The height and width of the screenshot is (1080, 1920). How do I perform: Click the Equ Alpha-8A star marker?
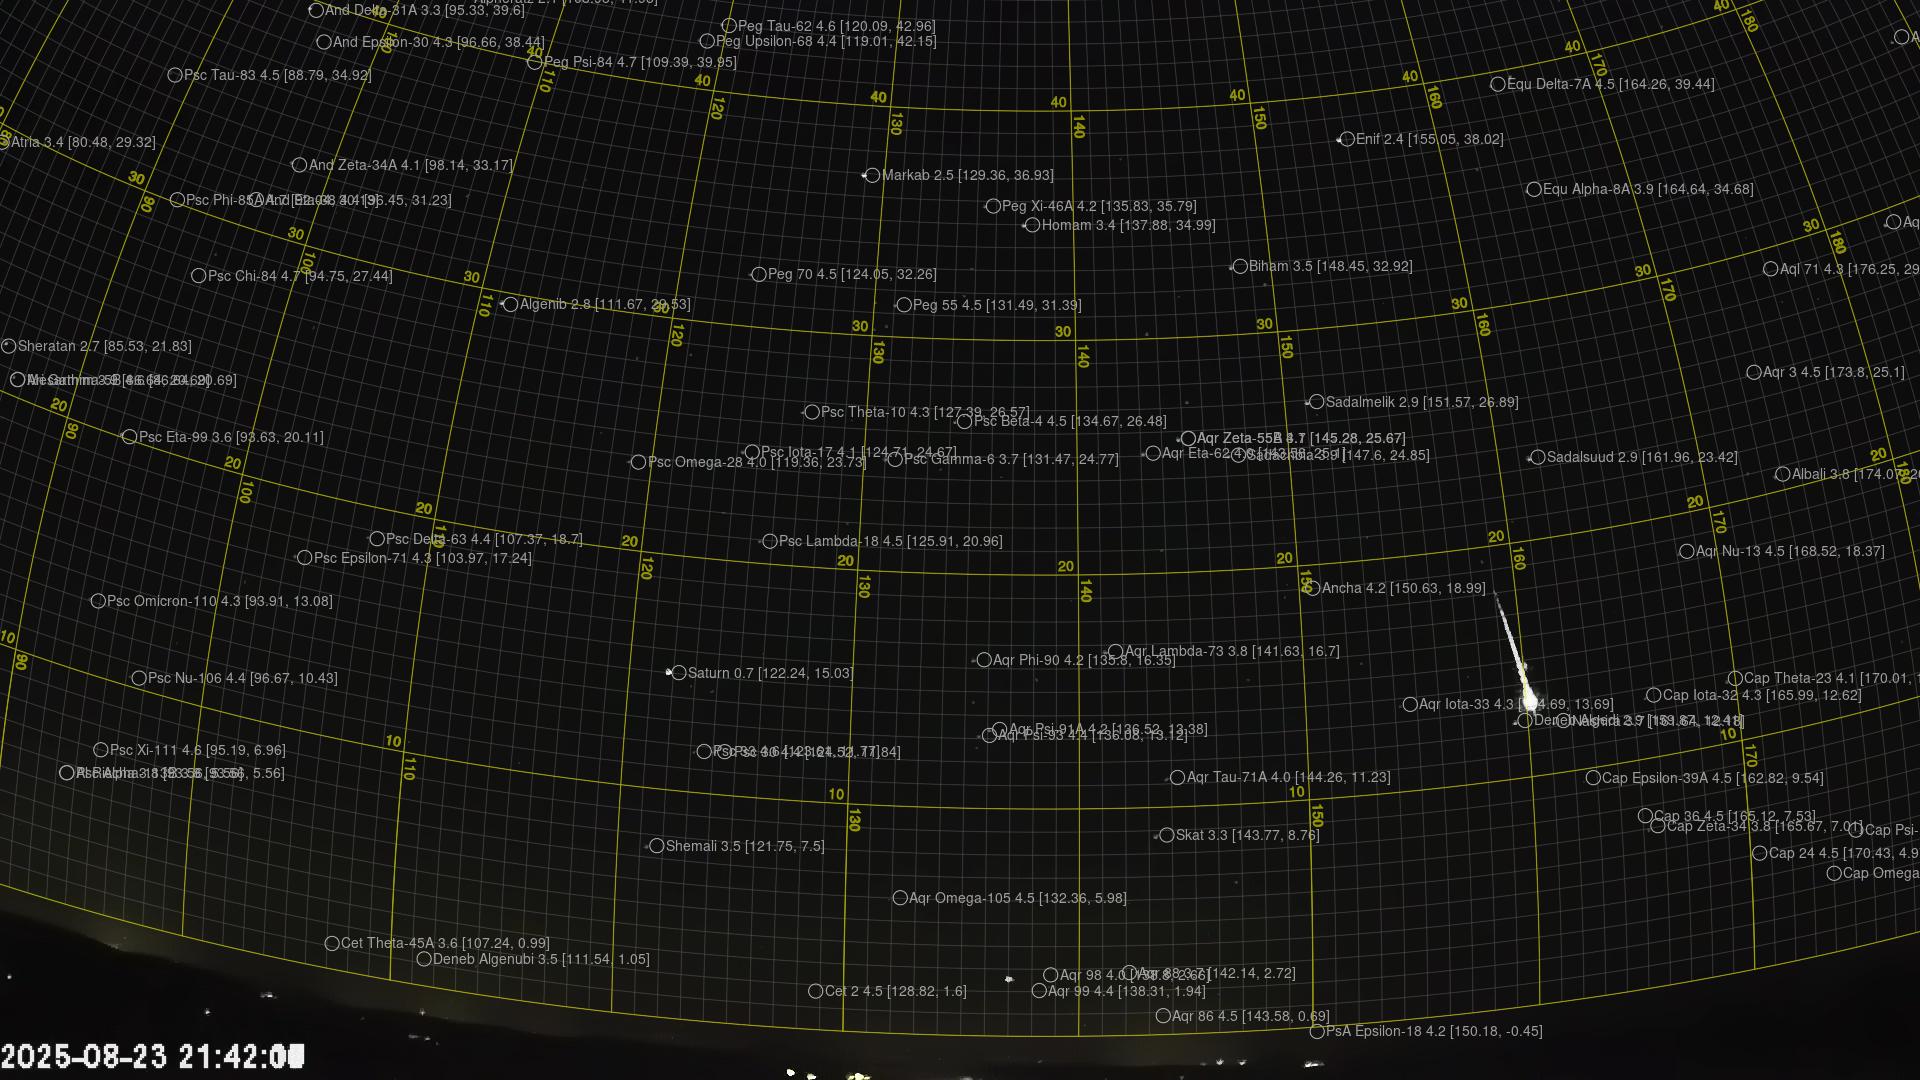(x=1534, y=189)
